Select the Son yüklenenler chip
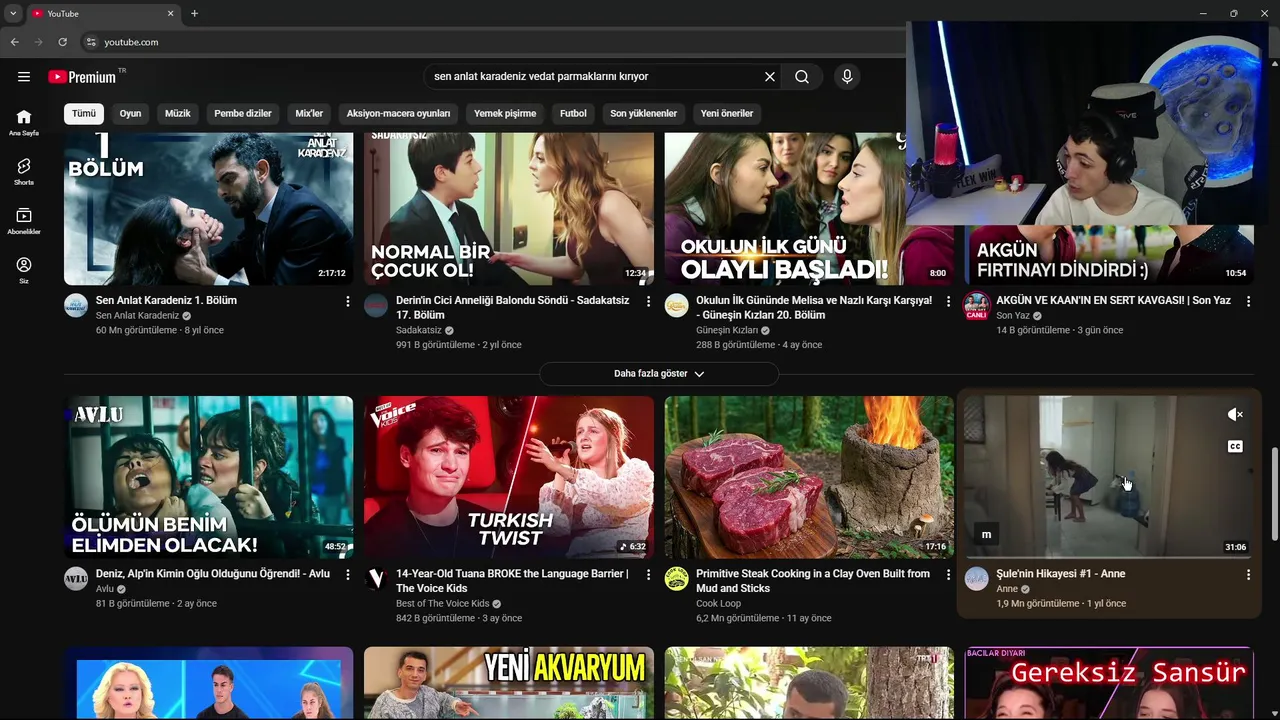This screenshot has width=1280, height=720. click(644, 114)
